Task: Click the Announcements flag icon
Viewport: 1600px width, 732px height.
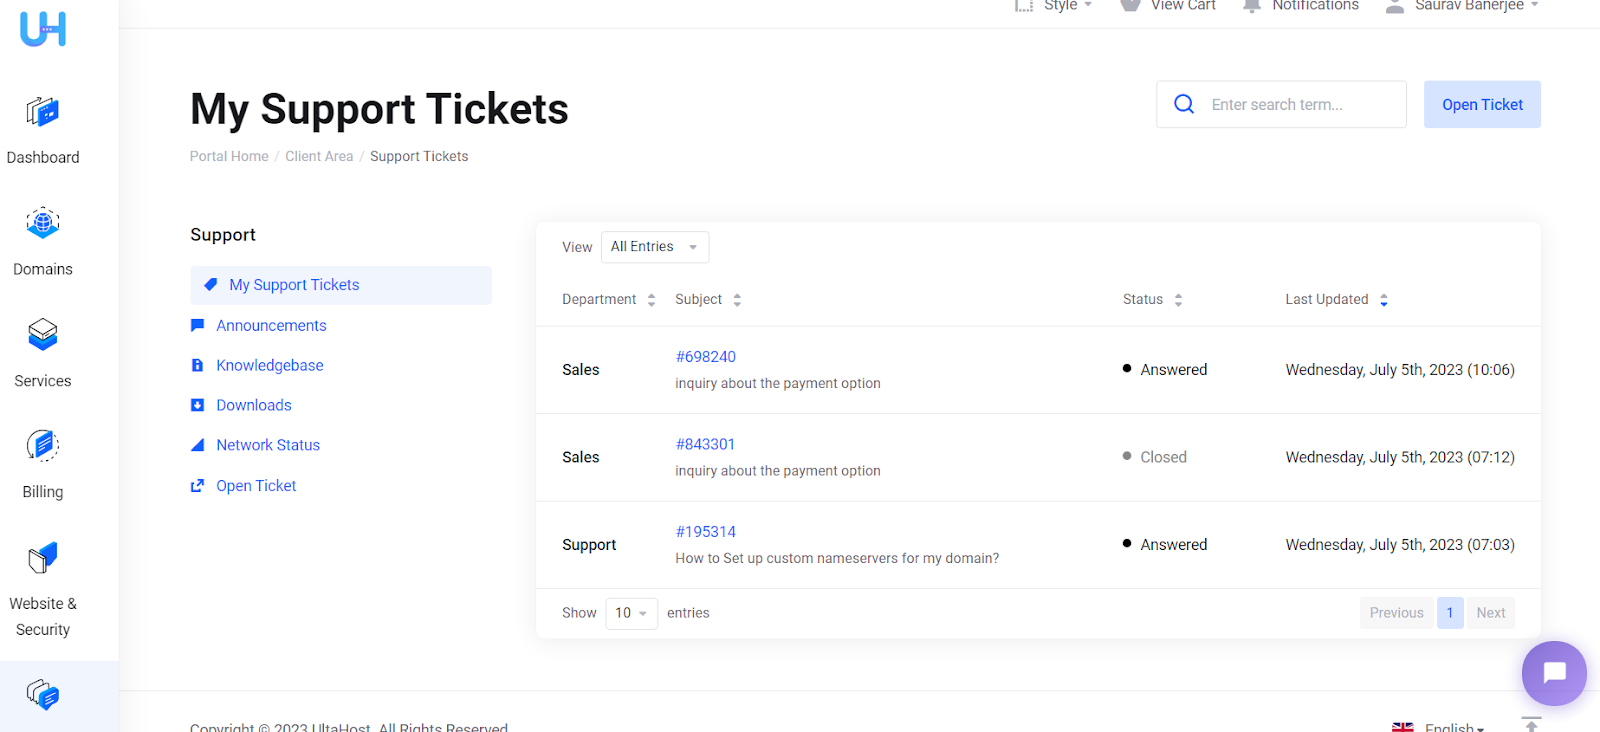Action: [198, 325]
